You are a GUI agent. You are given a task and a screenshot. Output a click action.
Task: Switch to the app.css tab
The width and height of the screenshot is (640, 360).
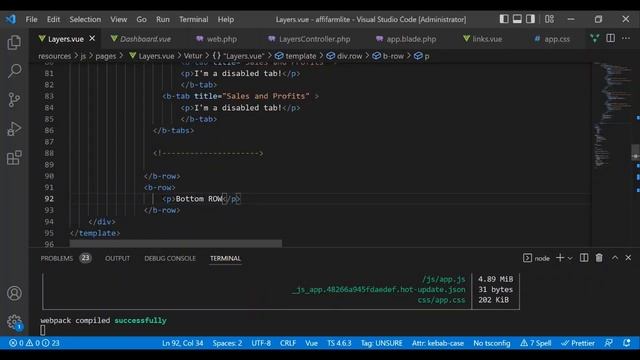[x=552, y=39]
